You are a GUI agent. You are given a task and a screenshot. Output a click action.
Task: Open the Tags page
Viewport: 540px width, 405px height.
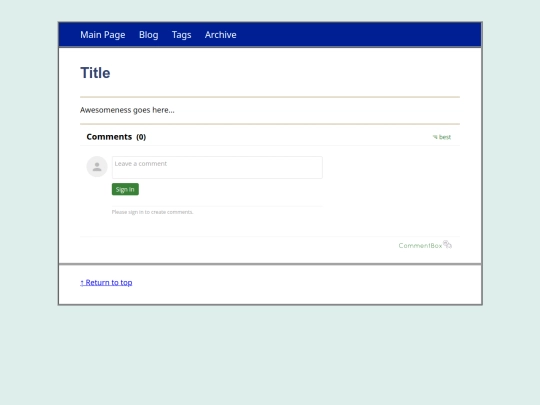[x=181, y=35]
